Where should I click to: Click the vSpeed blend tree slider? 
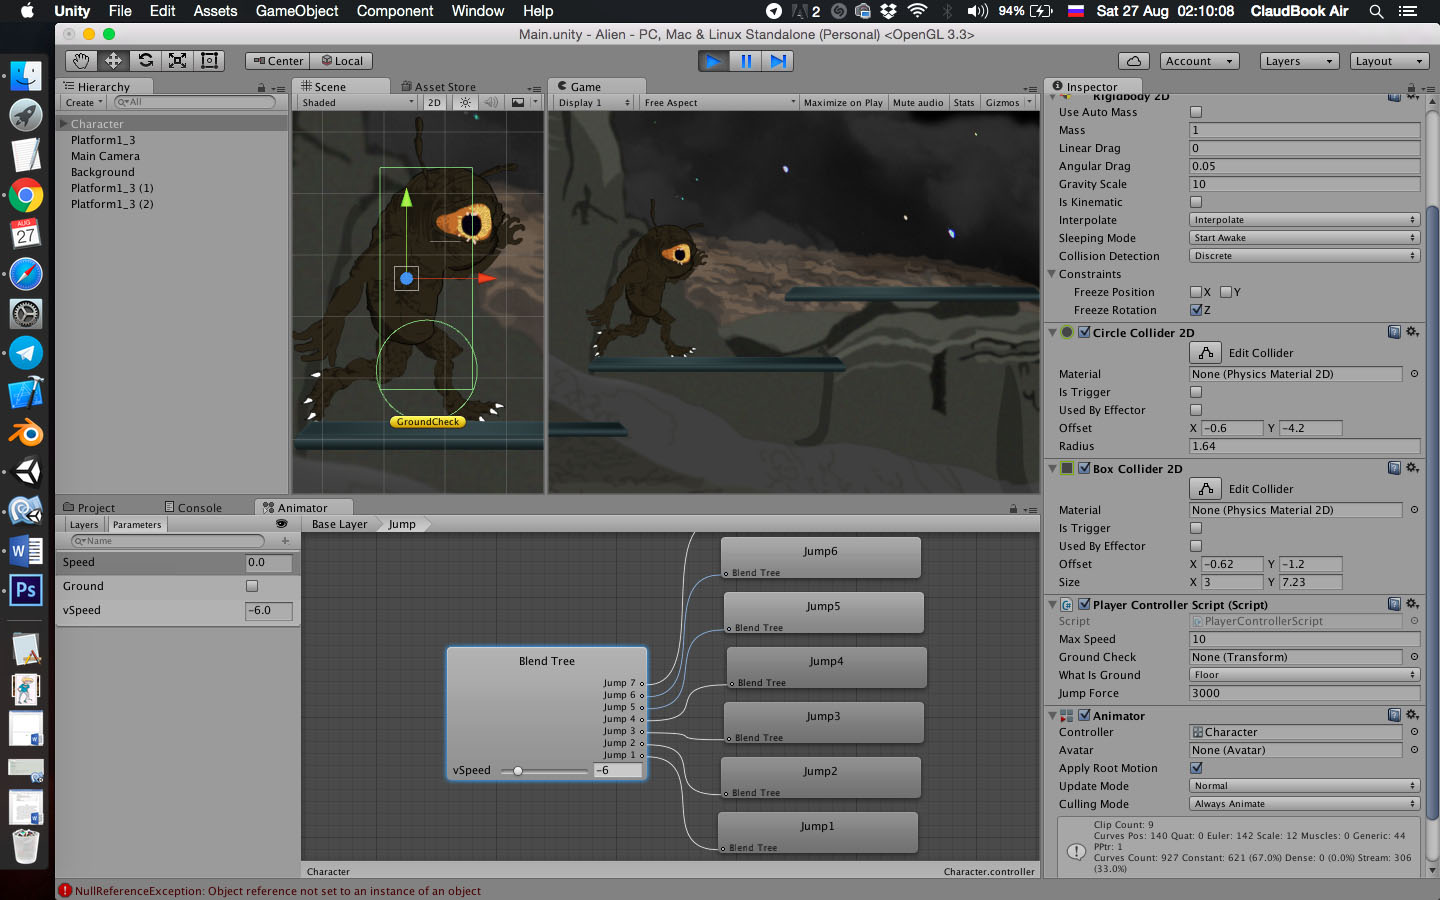(x=544, y=771)
